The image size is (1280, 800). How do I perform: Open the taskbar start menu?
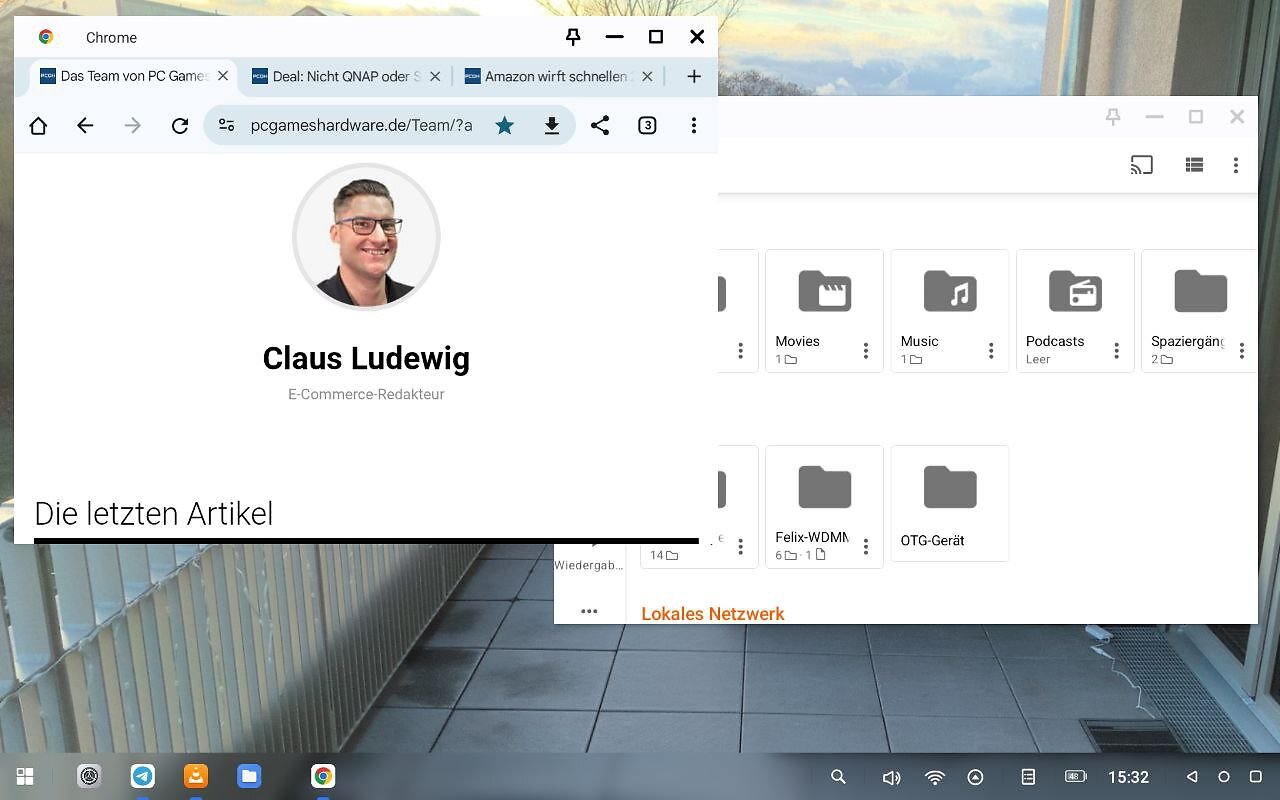point(25,776)
